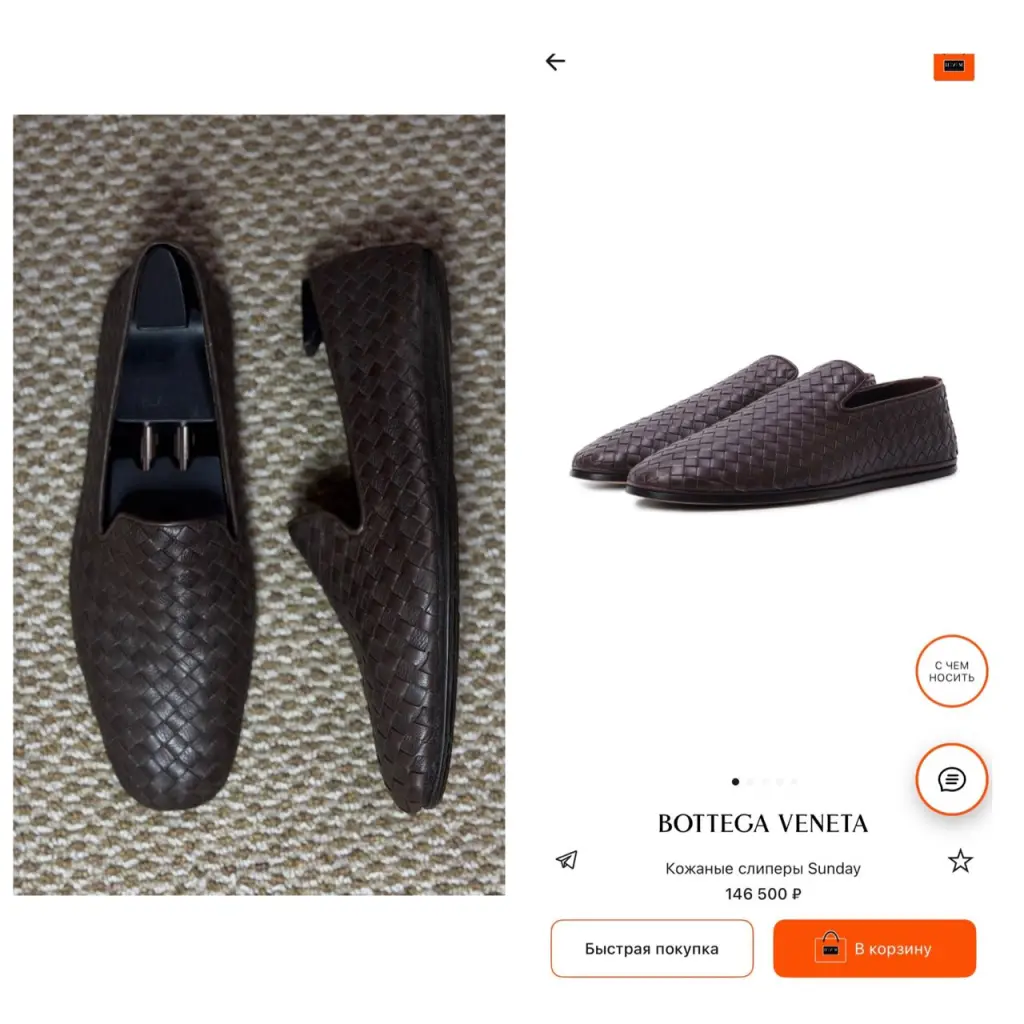Click the price 146 500 ₽

click(763, 894)
